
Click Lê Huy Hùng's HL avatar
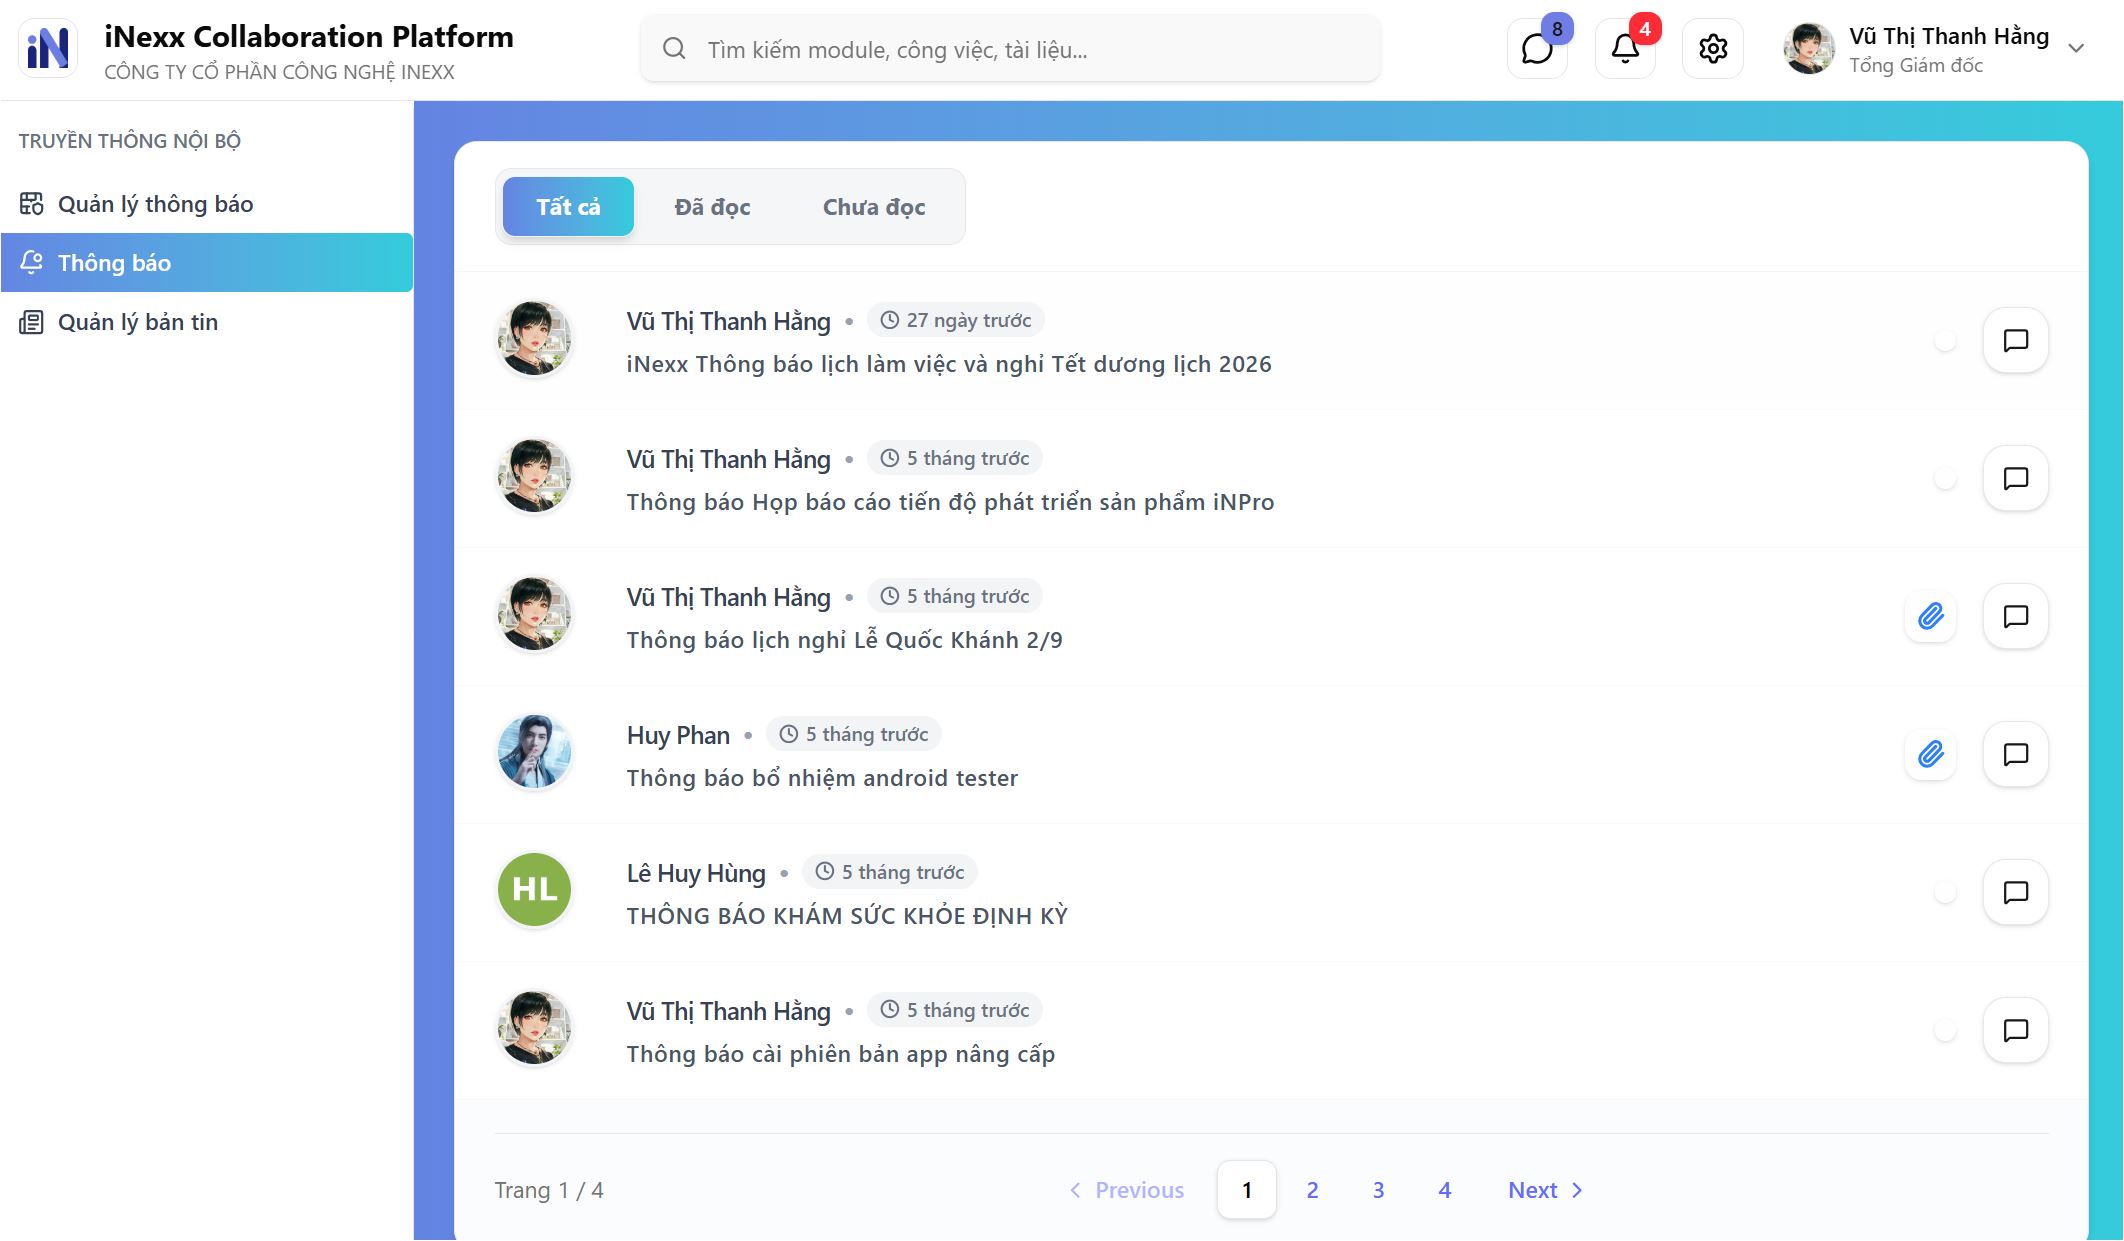(534, 889)
